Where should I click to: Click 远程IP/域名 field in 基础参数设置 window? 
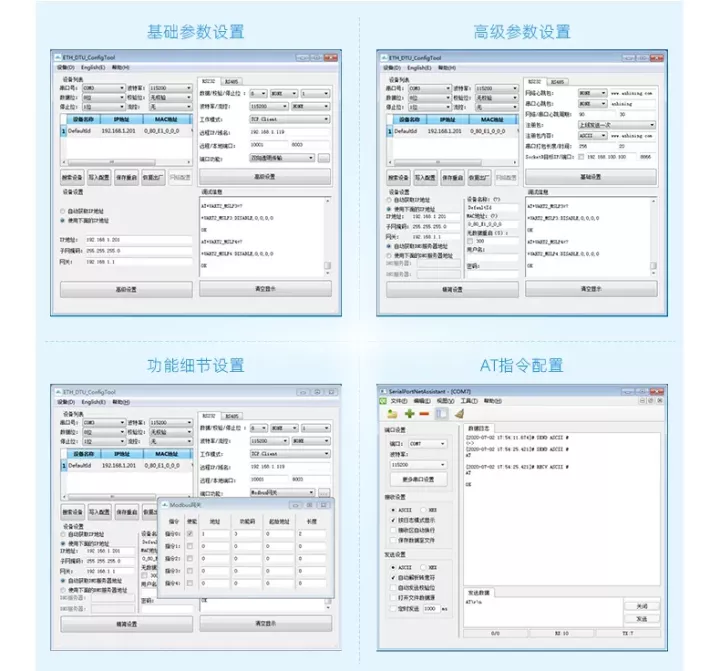(289, 132)
